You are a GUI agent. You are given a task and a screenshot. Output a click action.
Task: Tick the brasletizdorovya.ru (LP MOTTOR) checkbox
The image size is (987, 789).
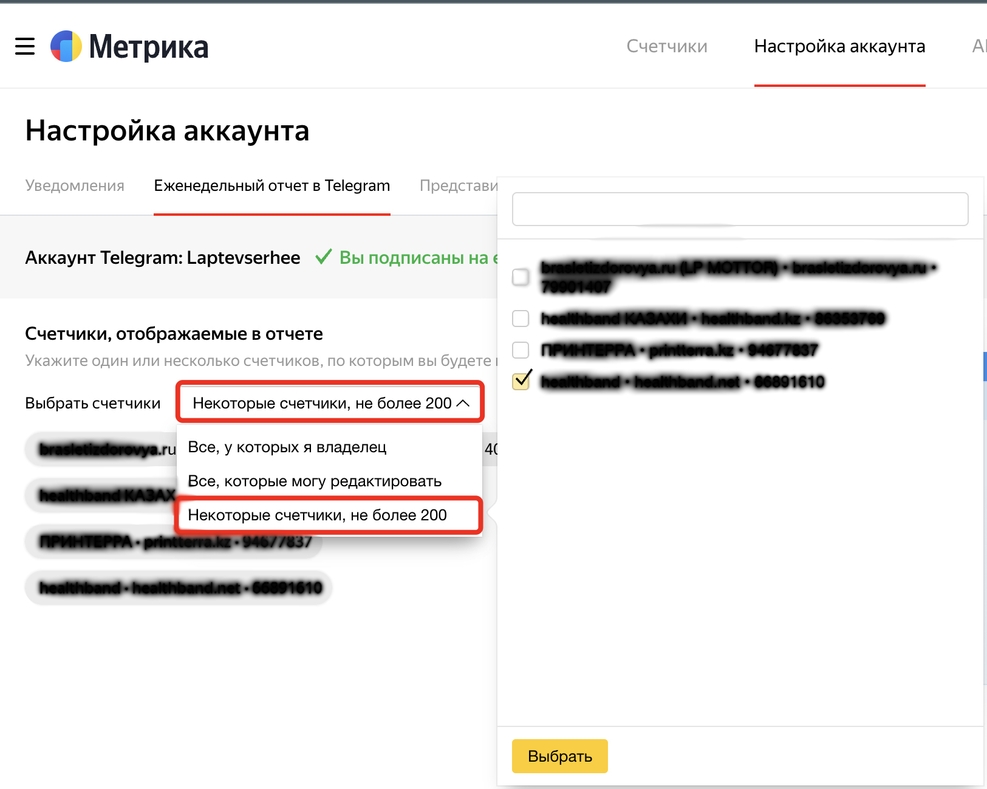(x=521, y=277)
